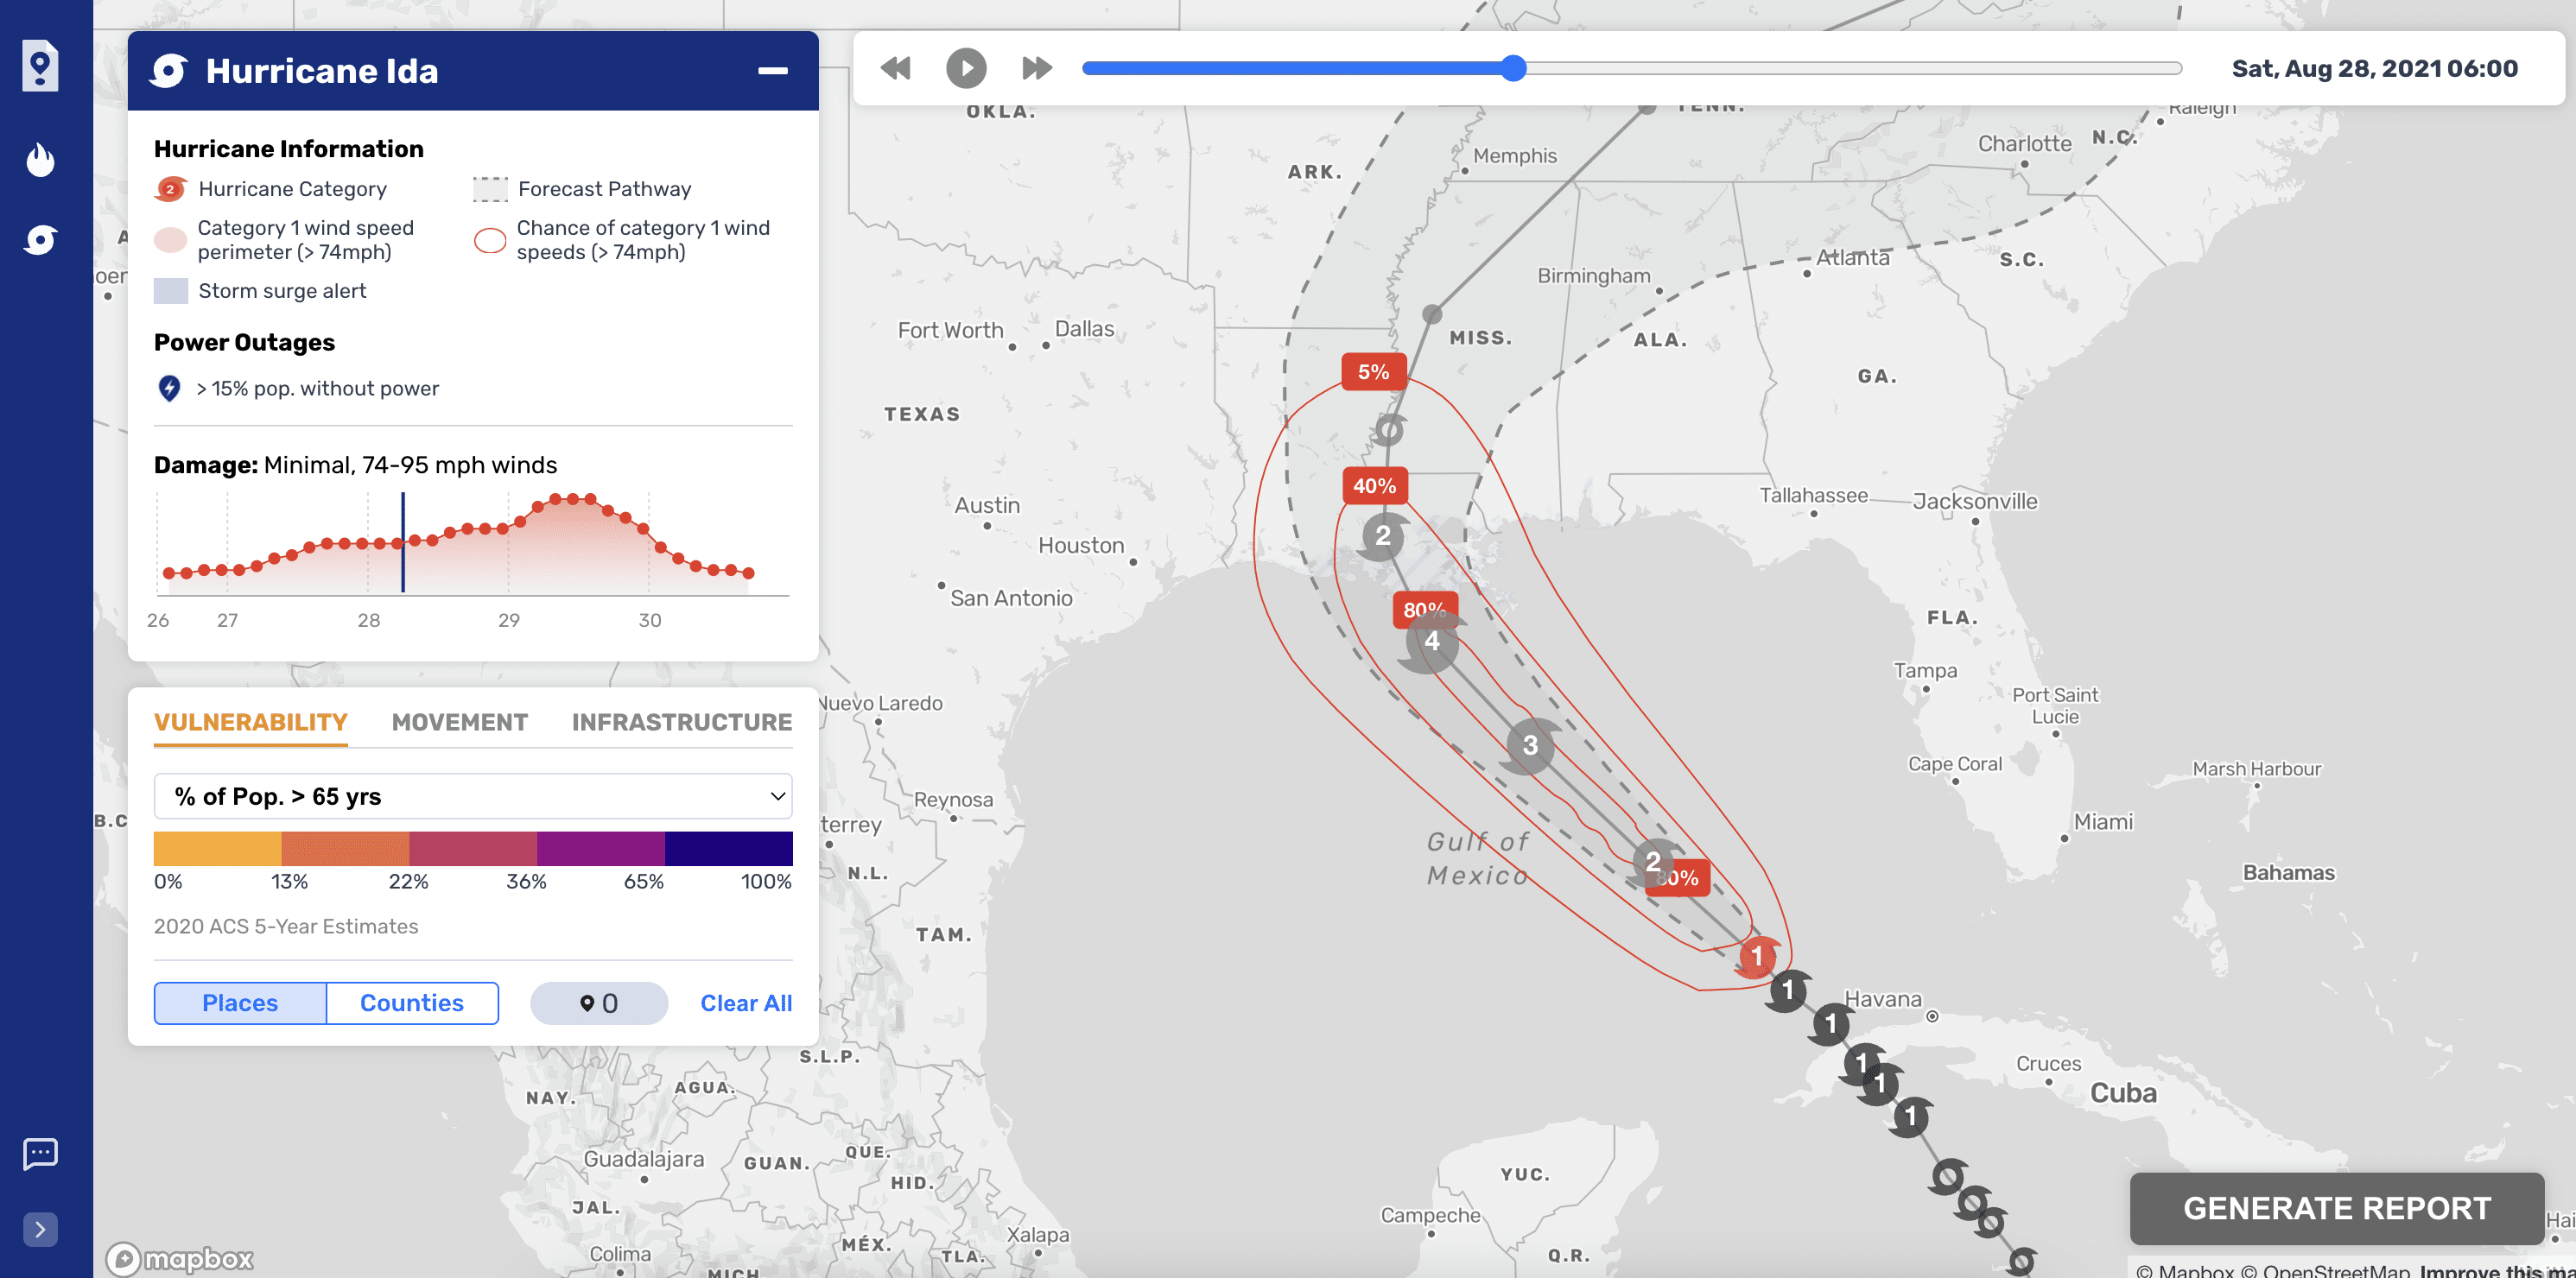Click the Clear All link
The height and width of the screenshot is (1278, 2576).
(x=746, y=1003)
